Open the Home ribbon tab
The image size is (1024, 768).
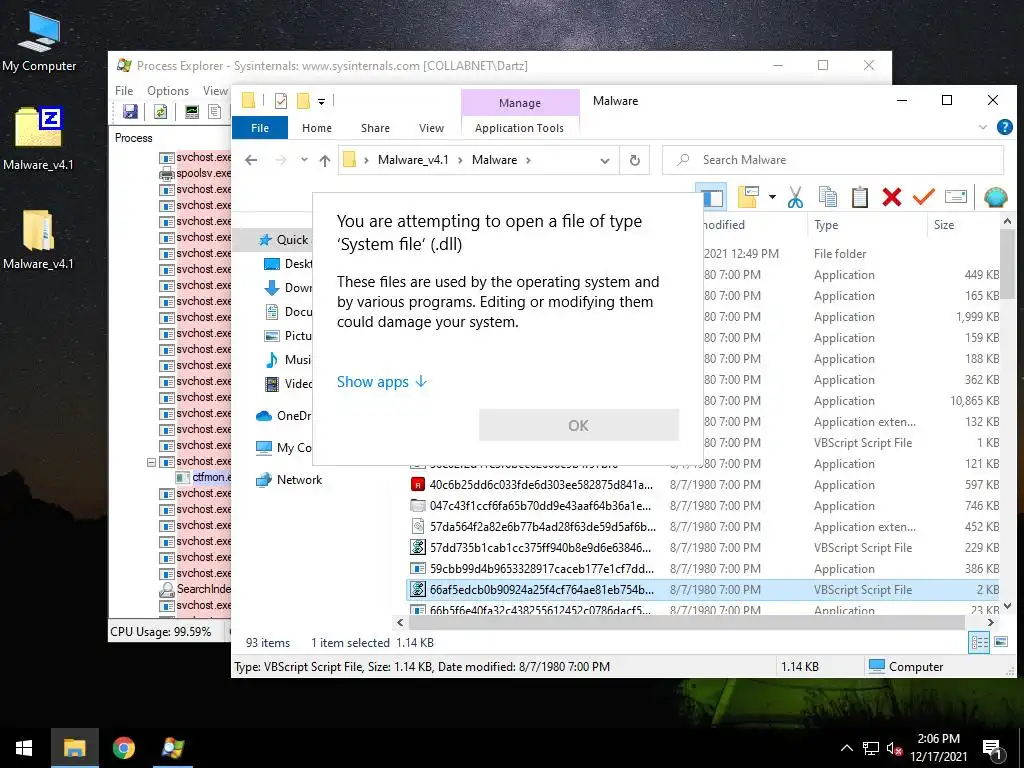(x=317, y=128)
